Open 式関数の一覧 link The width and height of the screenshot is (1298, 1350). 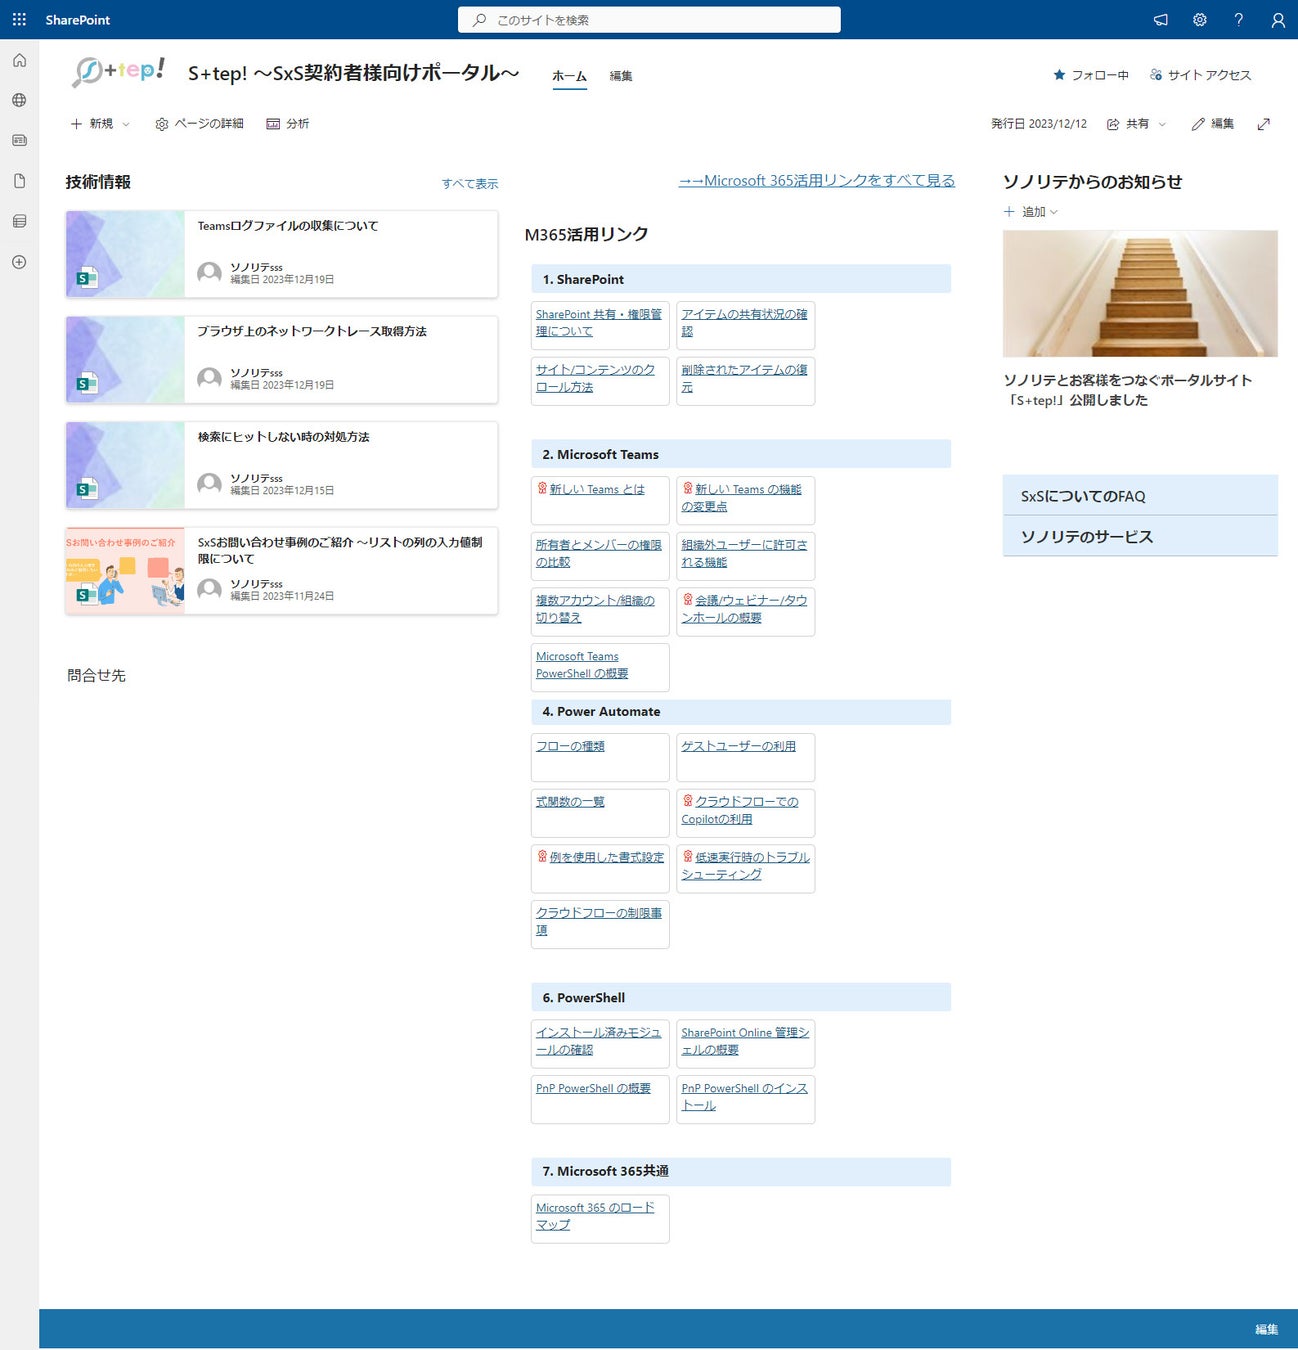click(570, 802)
